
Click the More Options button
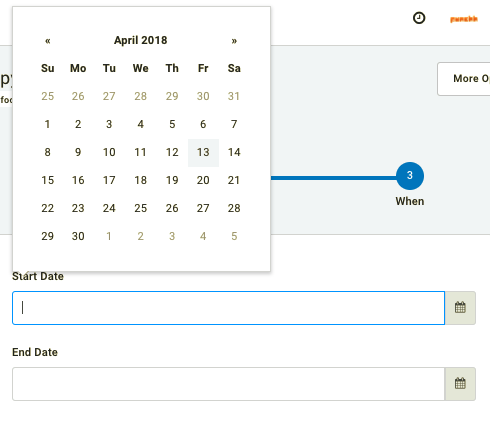pos(464,79)
